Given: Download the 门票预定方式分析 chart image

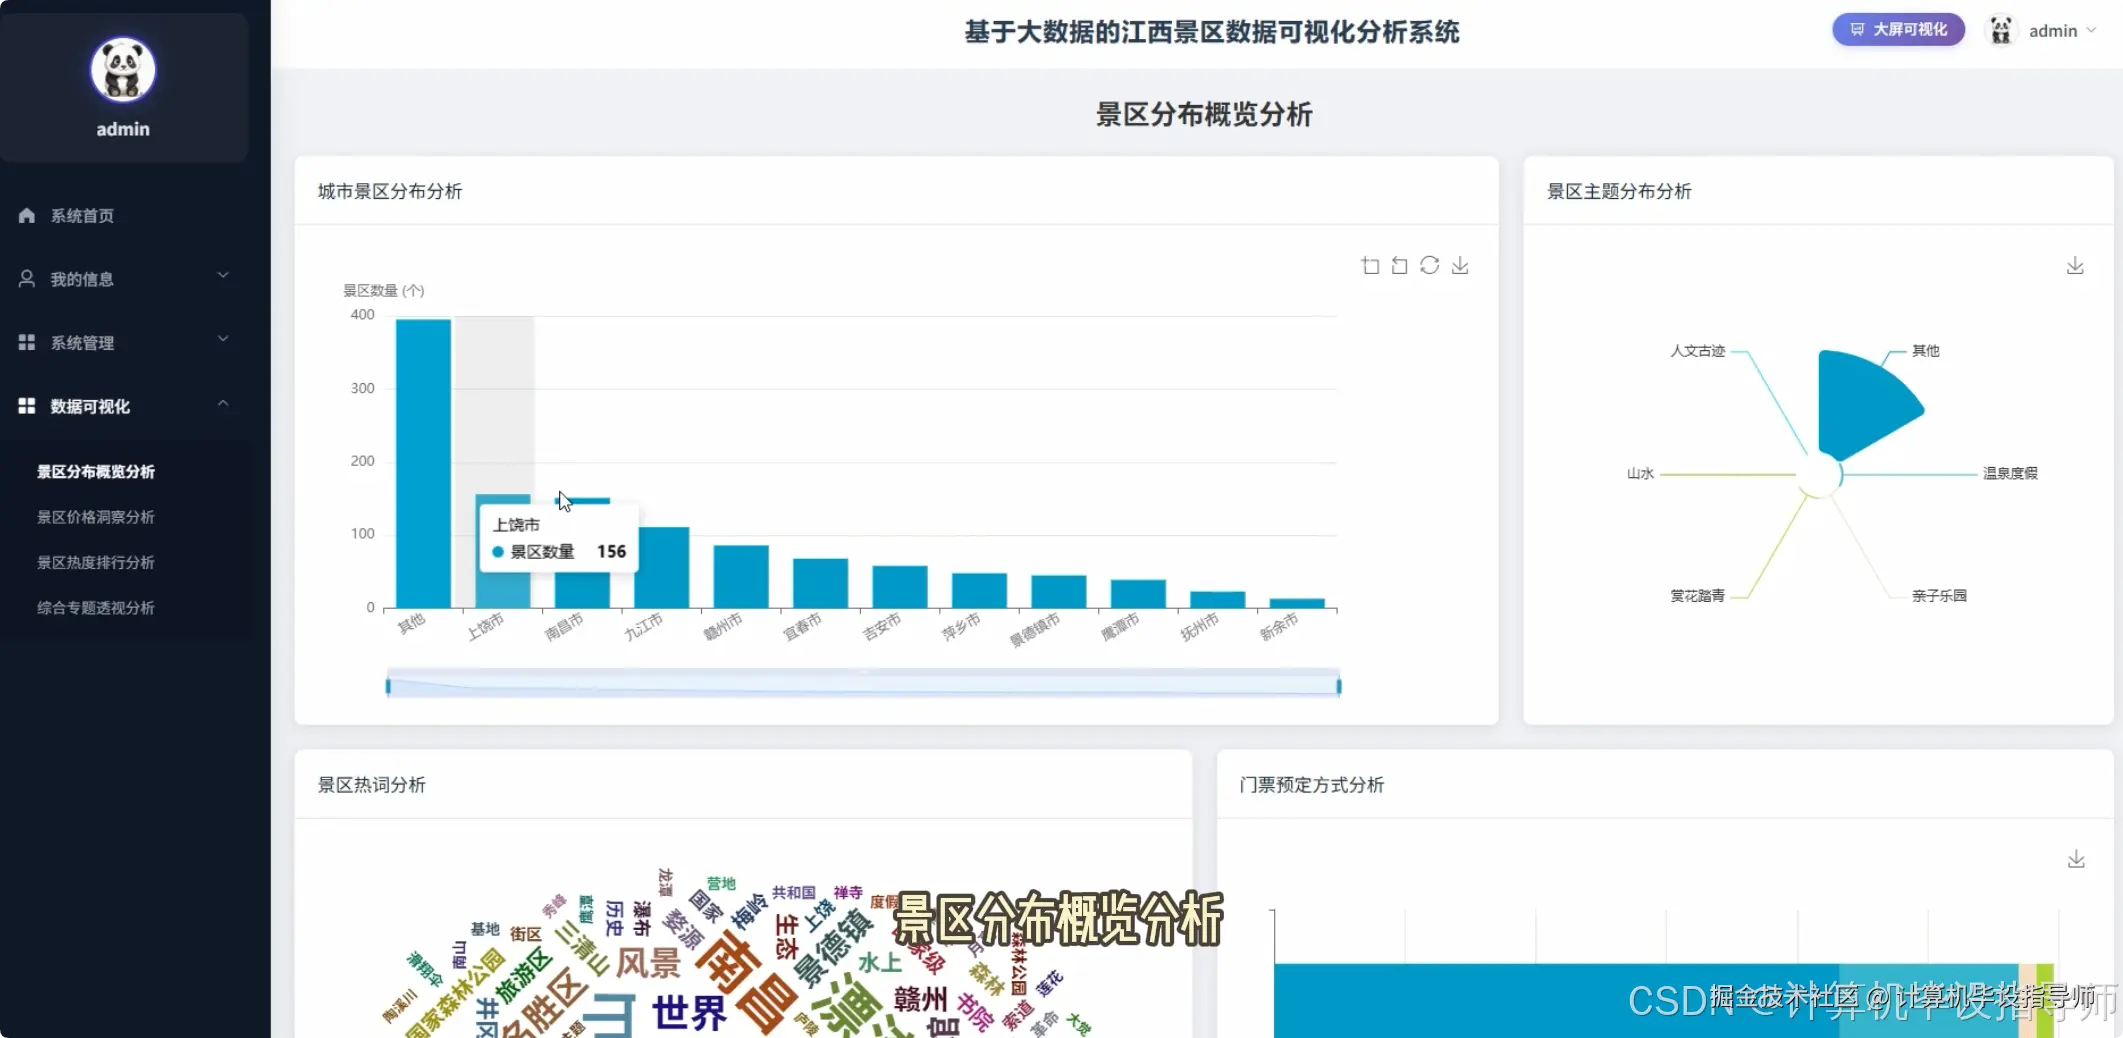Looking at the screenshot, I should 2075,858.
